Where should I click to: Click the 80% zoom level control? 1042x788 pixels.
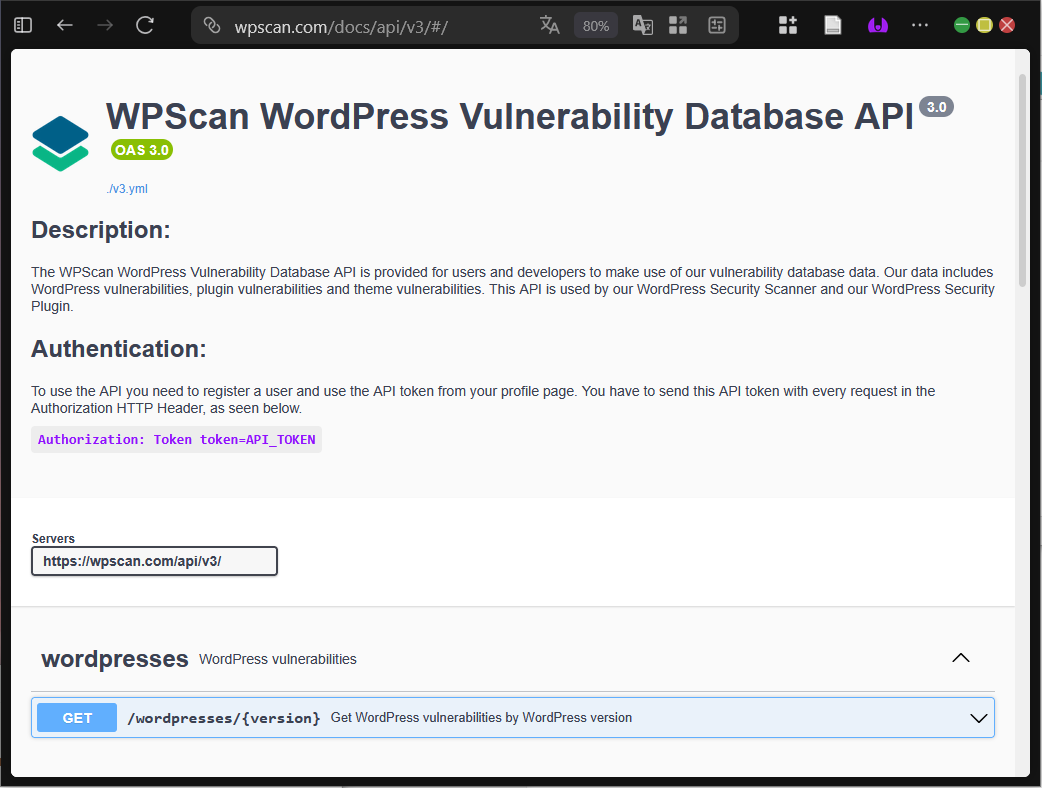coord(596,25)
